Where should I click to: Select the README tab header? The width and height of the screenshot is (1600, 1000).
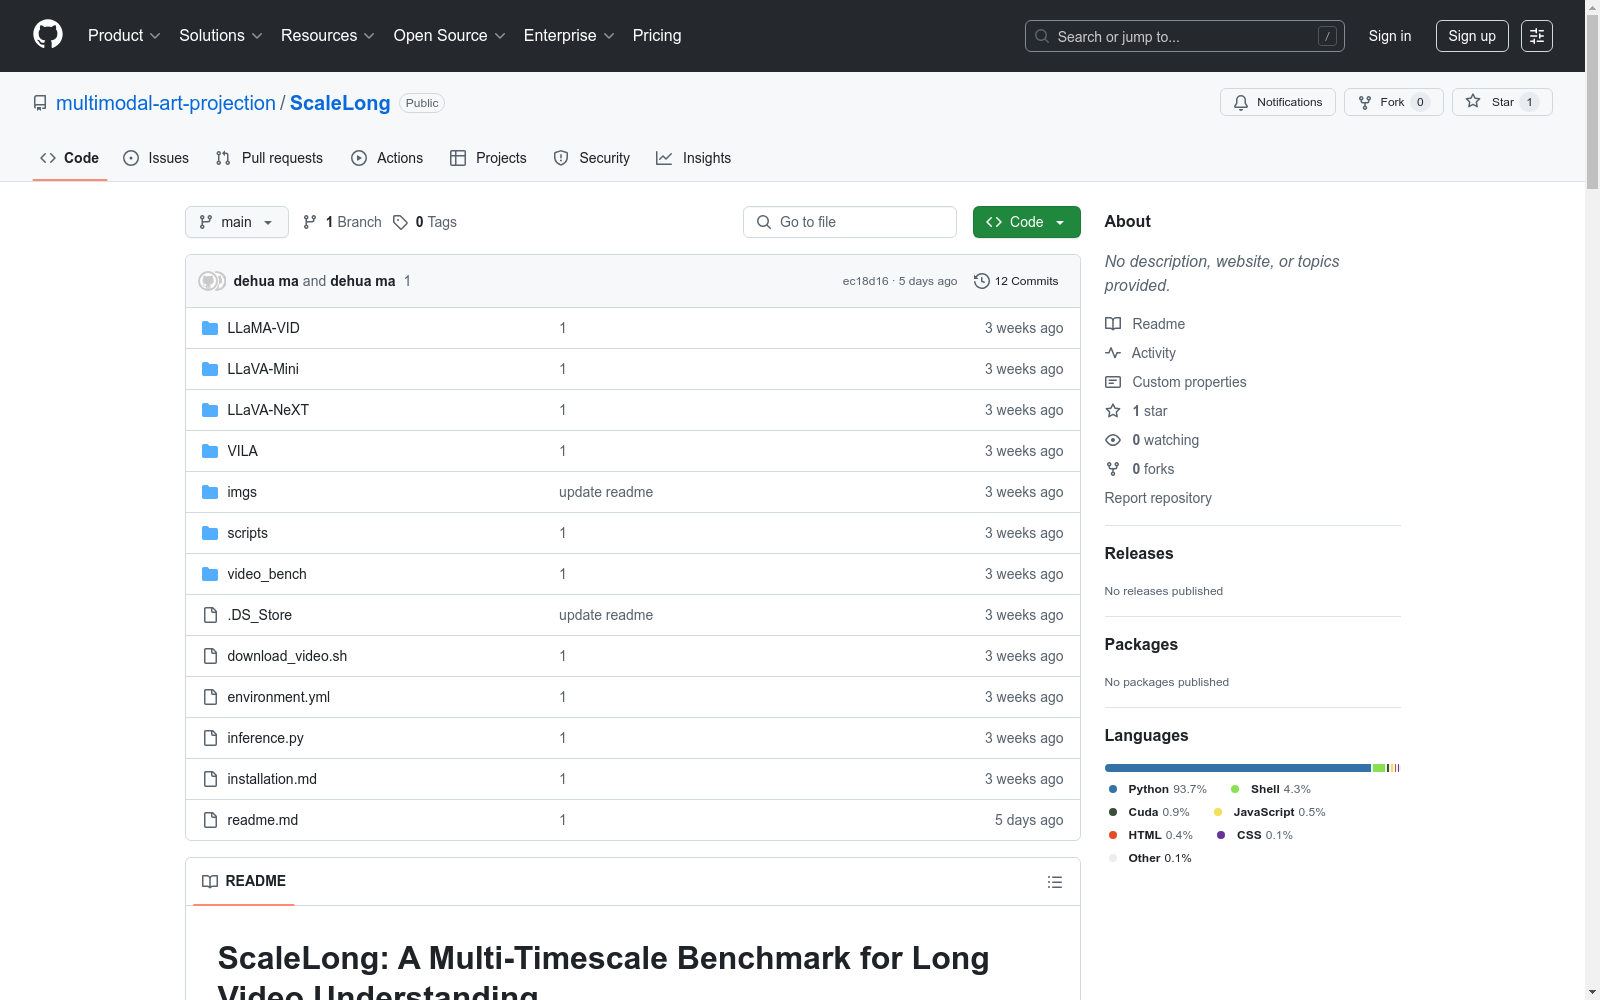coord(244,881)
